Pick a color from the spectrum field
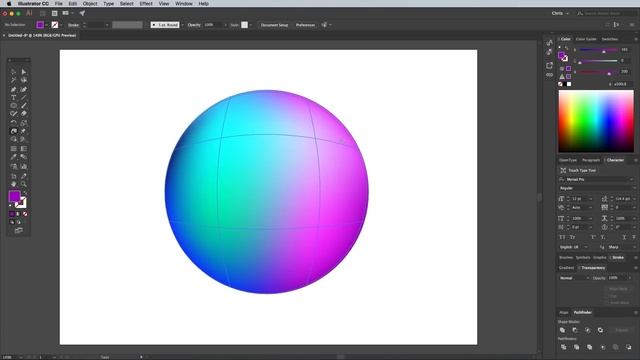The image size is (640, 360). tap(596, 121)
